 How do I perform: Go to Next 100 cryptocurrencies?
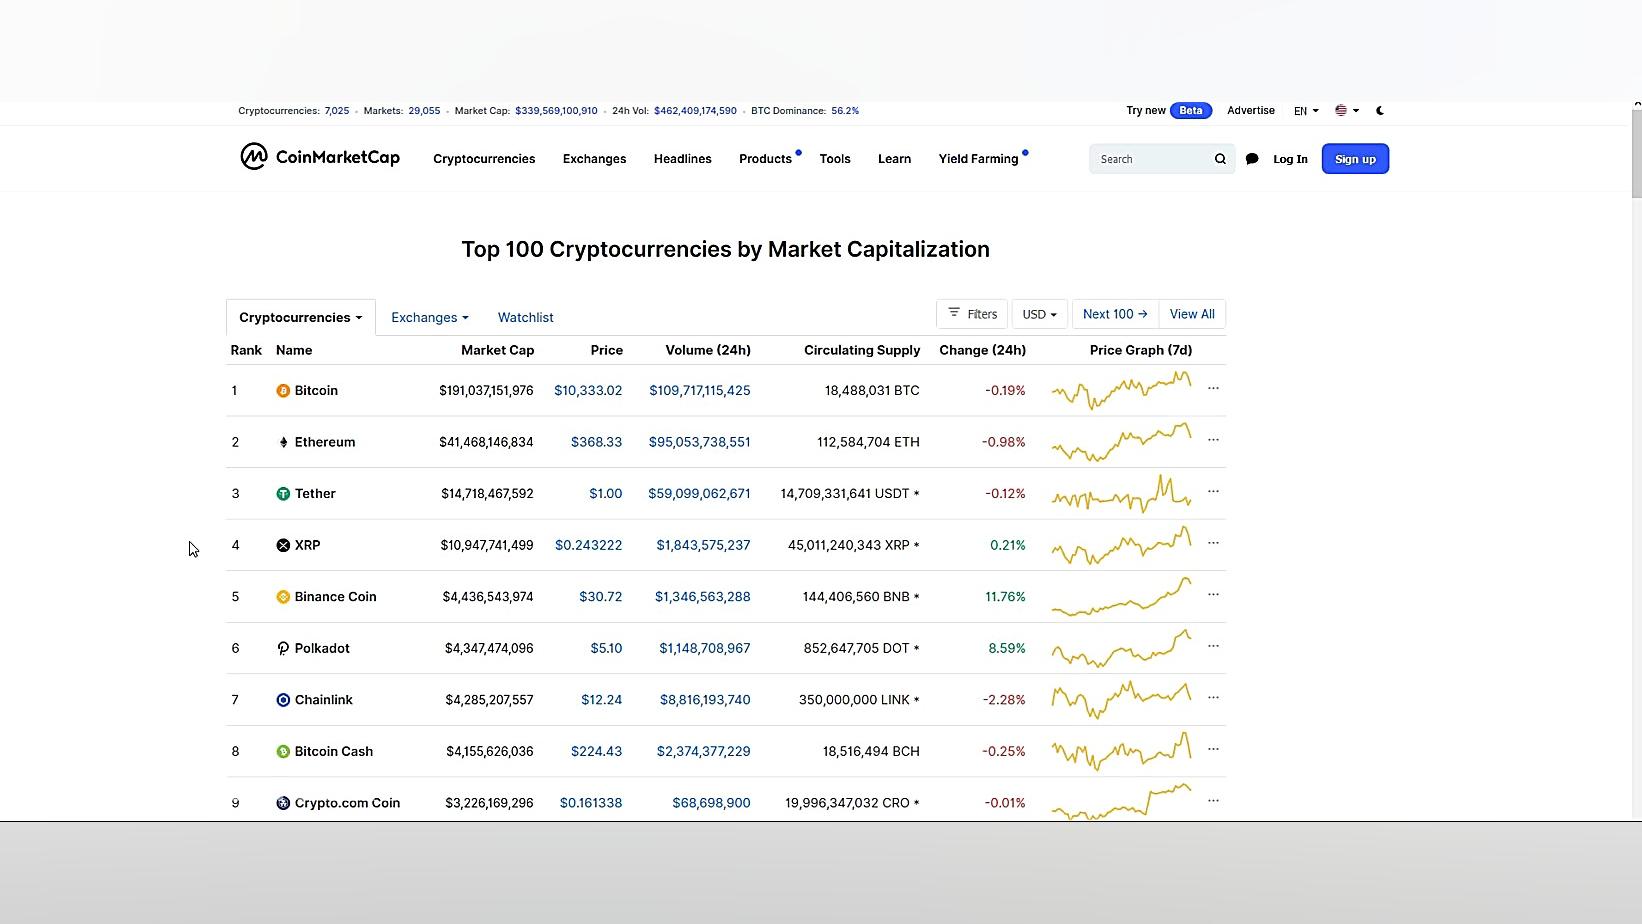tap(1115, 314)
